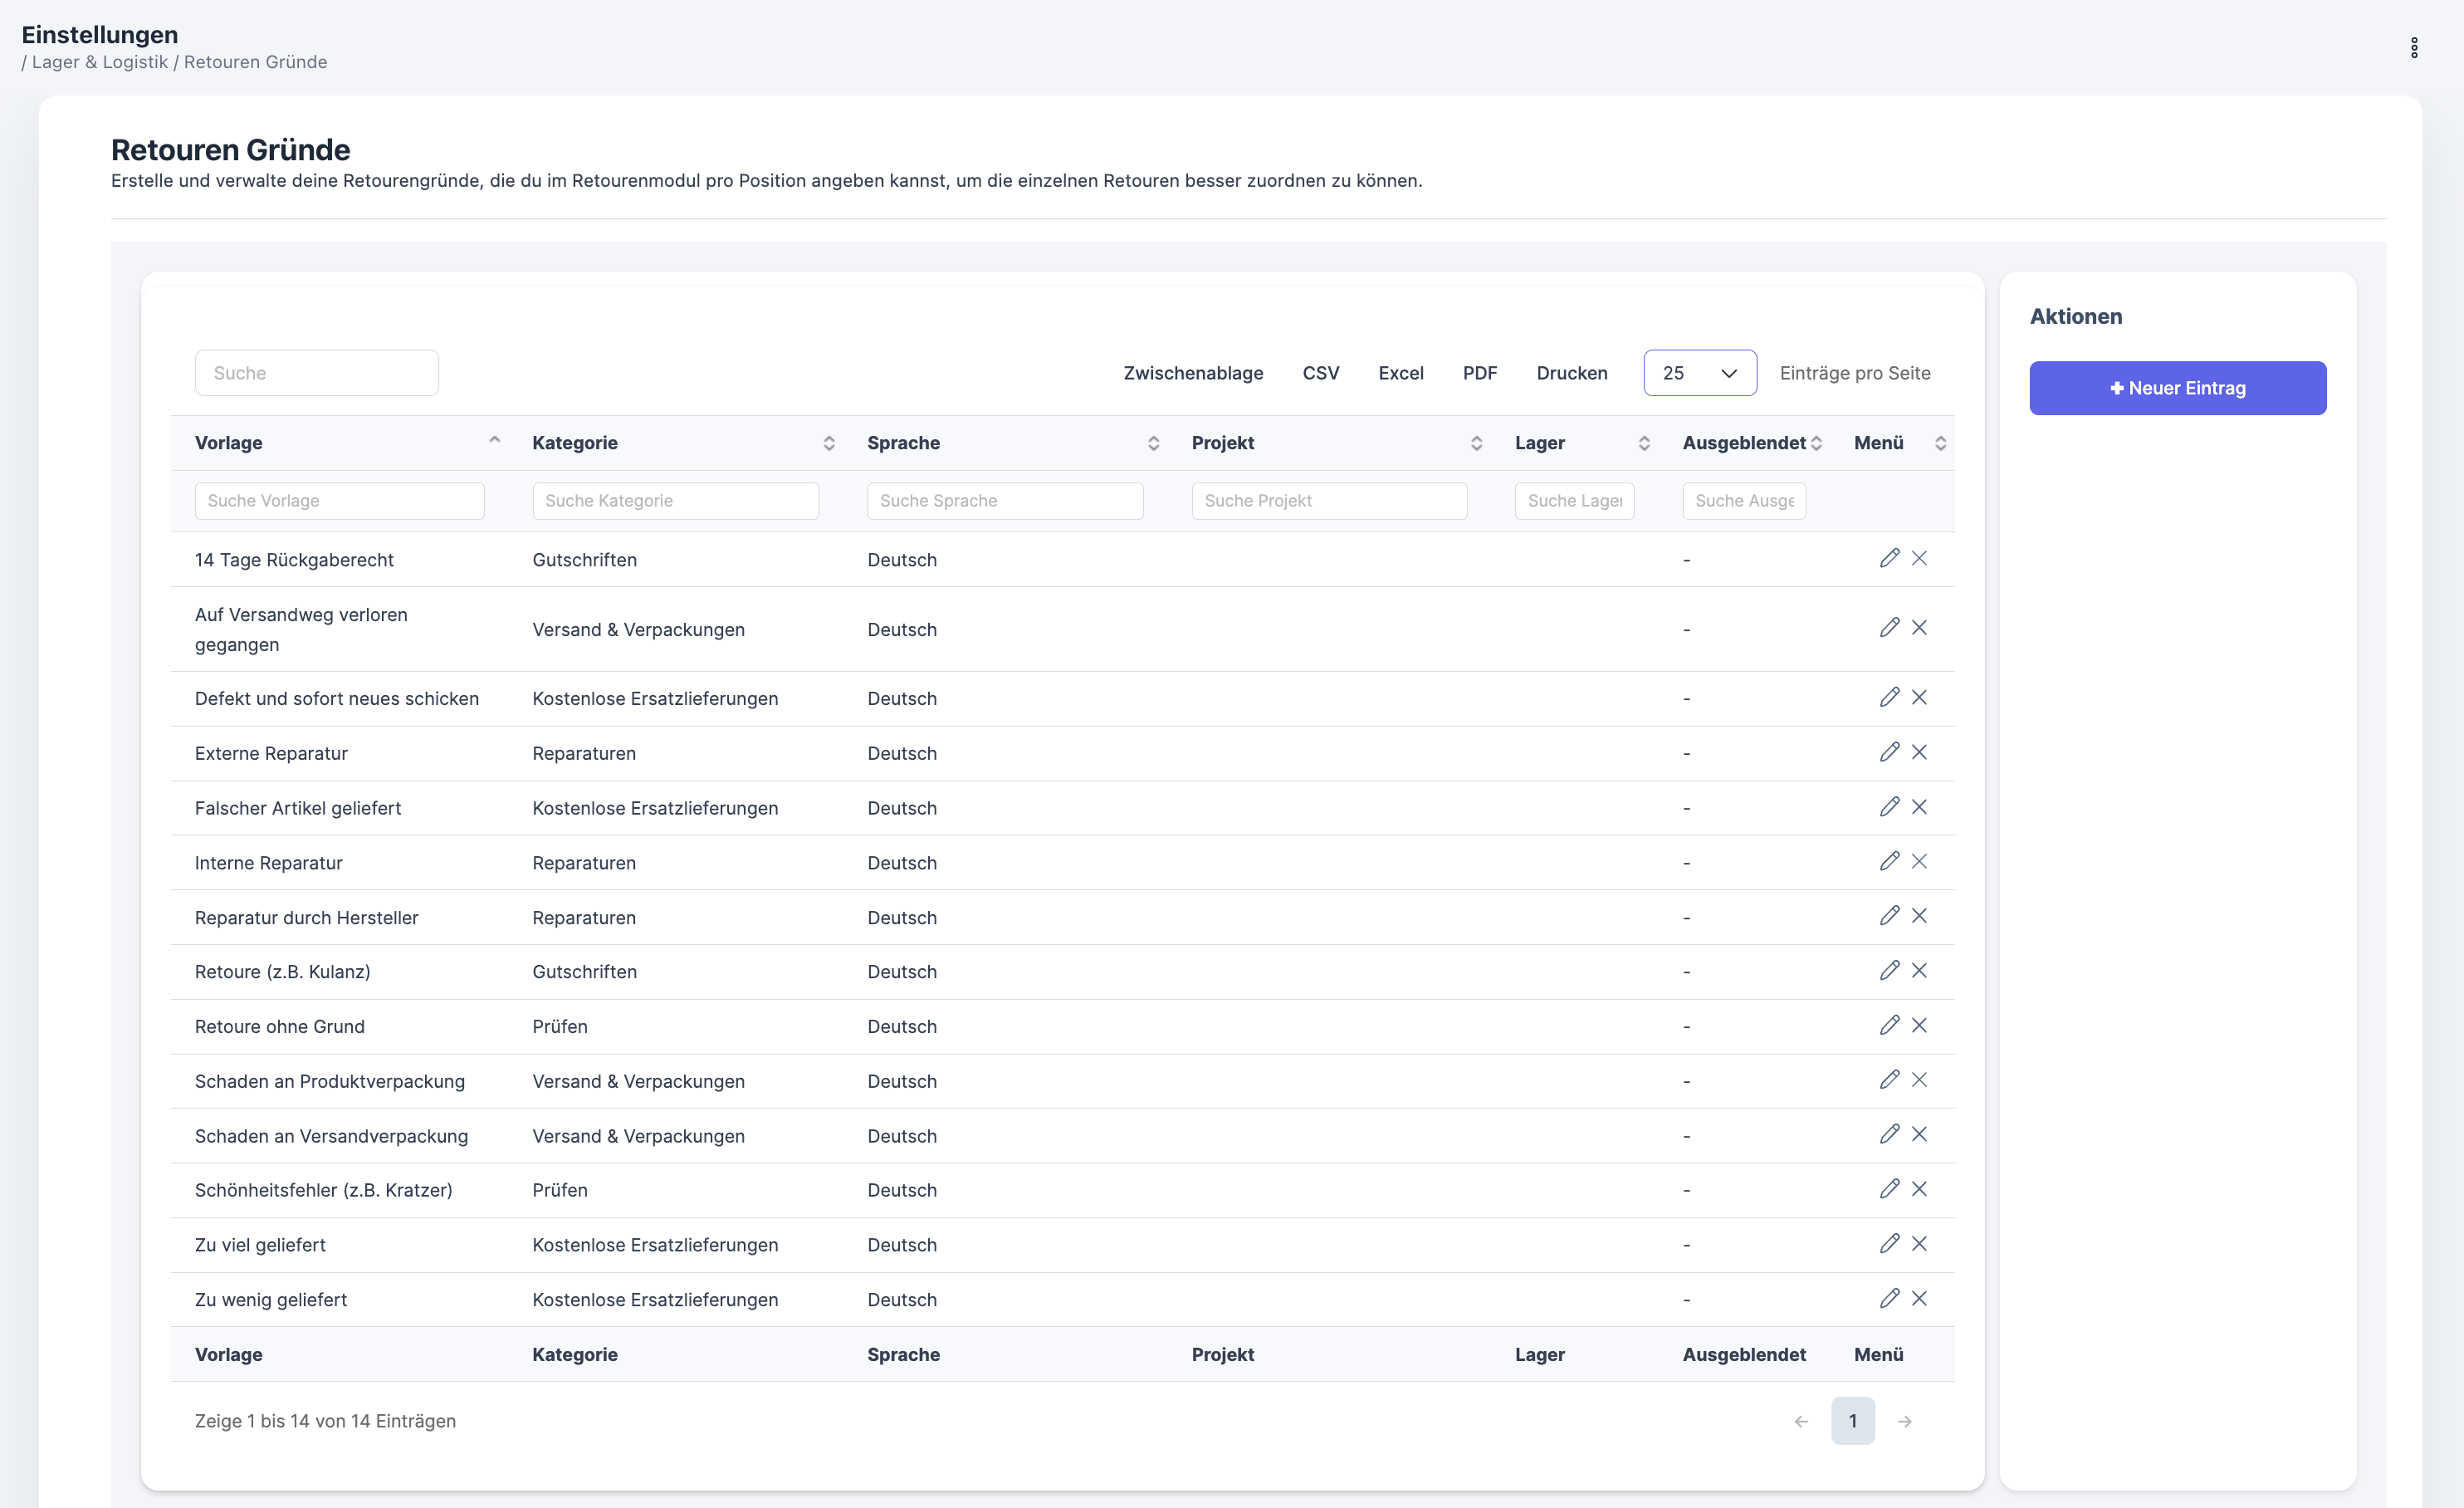This screenshot has width=2464, height=1508.
Task: Open entries per page dropdown showing 25
Action: click(1700, 373)
